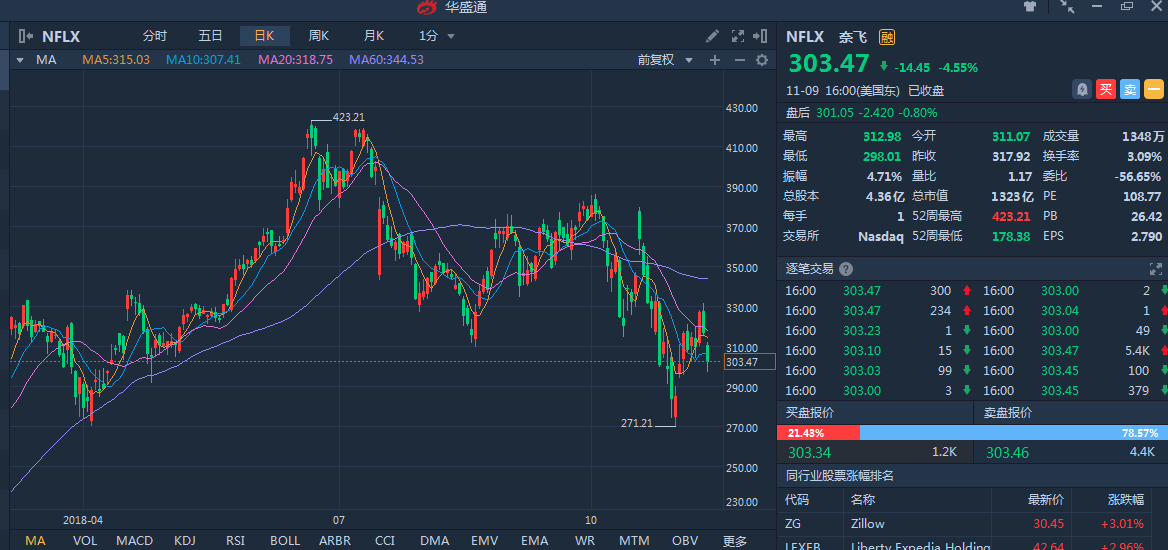This screenshot has height=550, width=1168.
Task: Expand chart to fullscreen view
Action: pyautogui.click(x=738, y=36)
